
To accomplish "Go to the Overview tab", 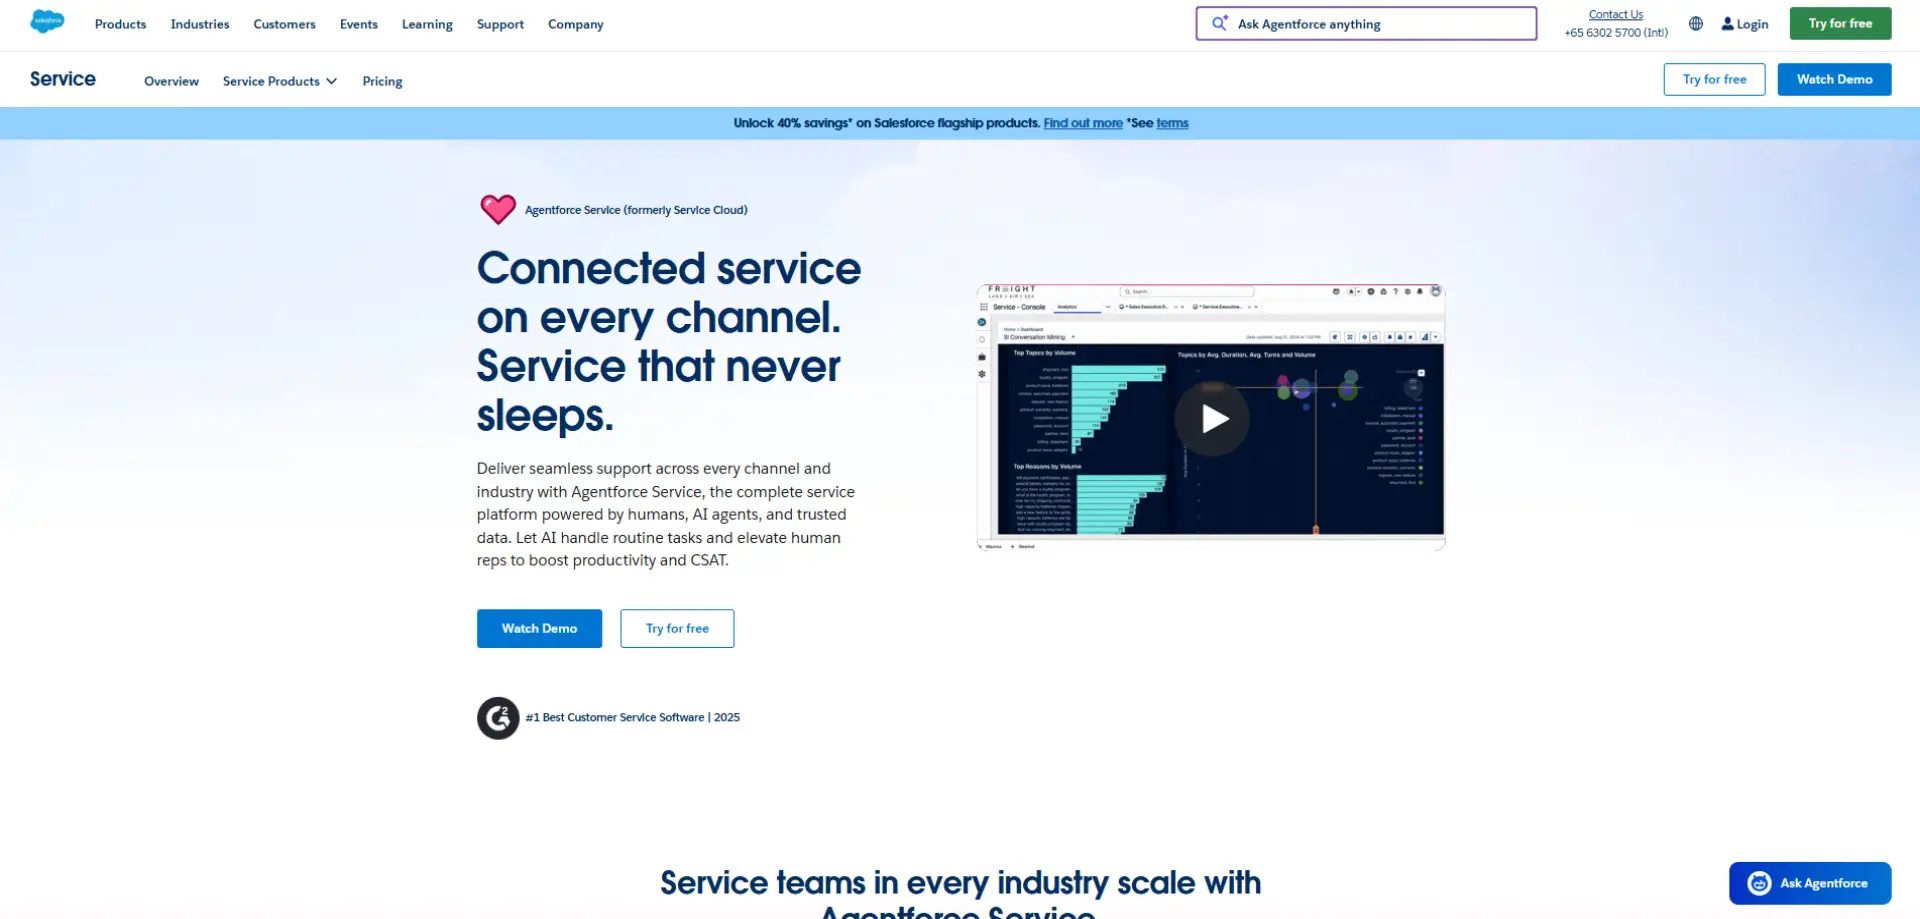I will (x=171, y=81).
